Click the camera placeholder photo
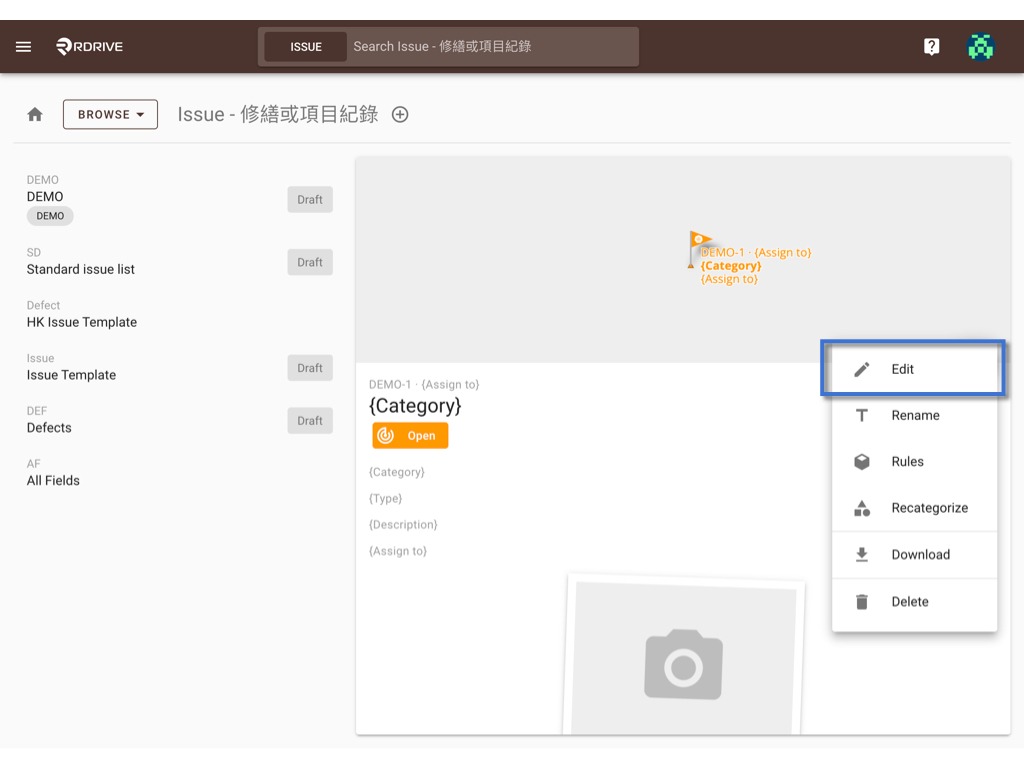The width and height of the screenshot is (1024, 768). [x=684, y=655]
